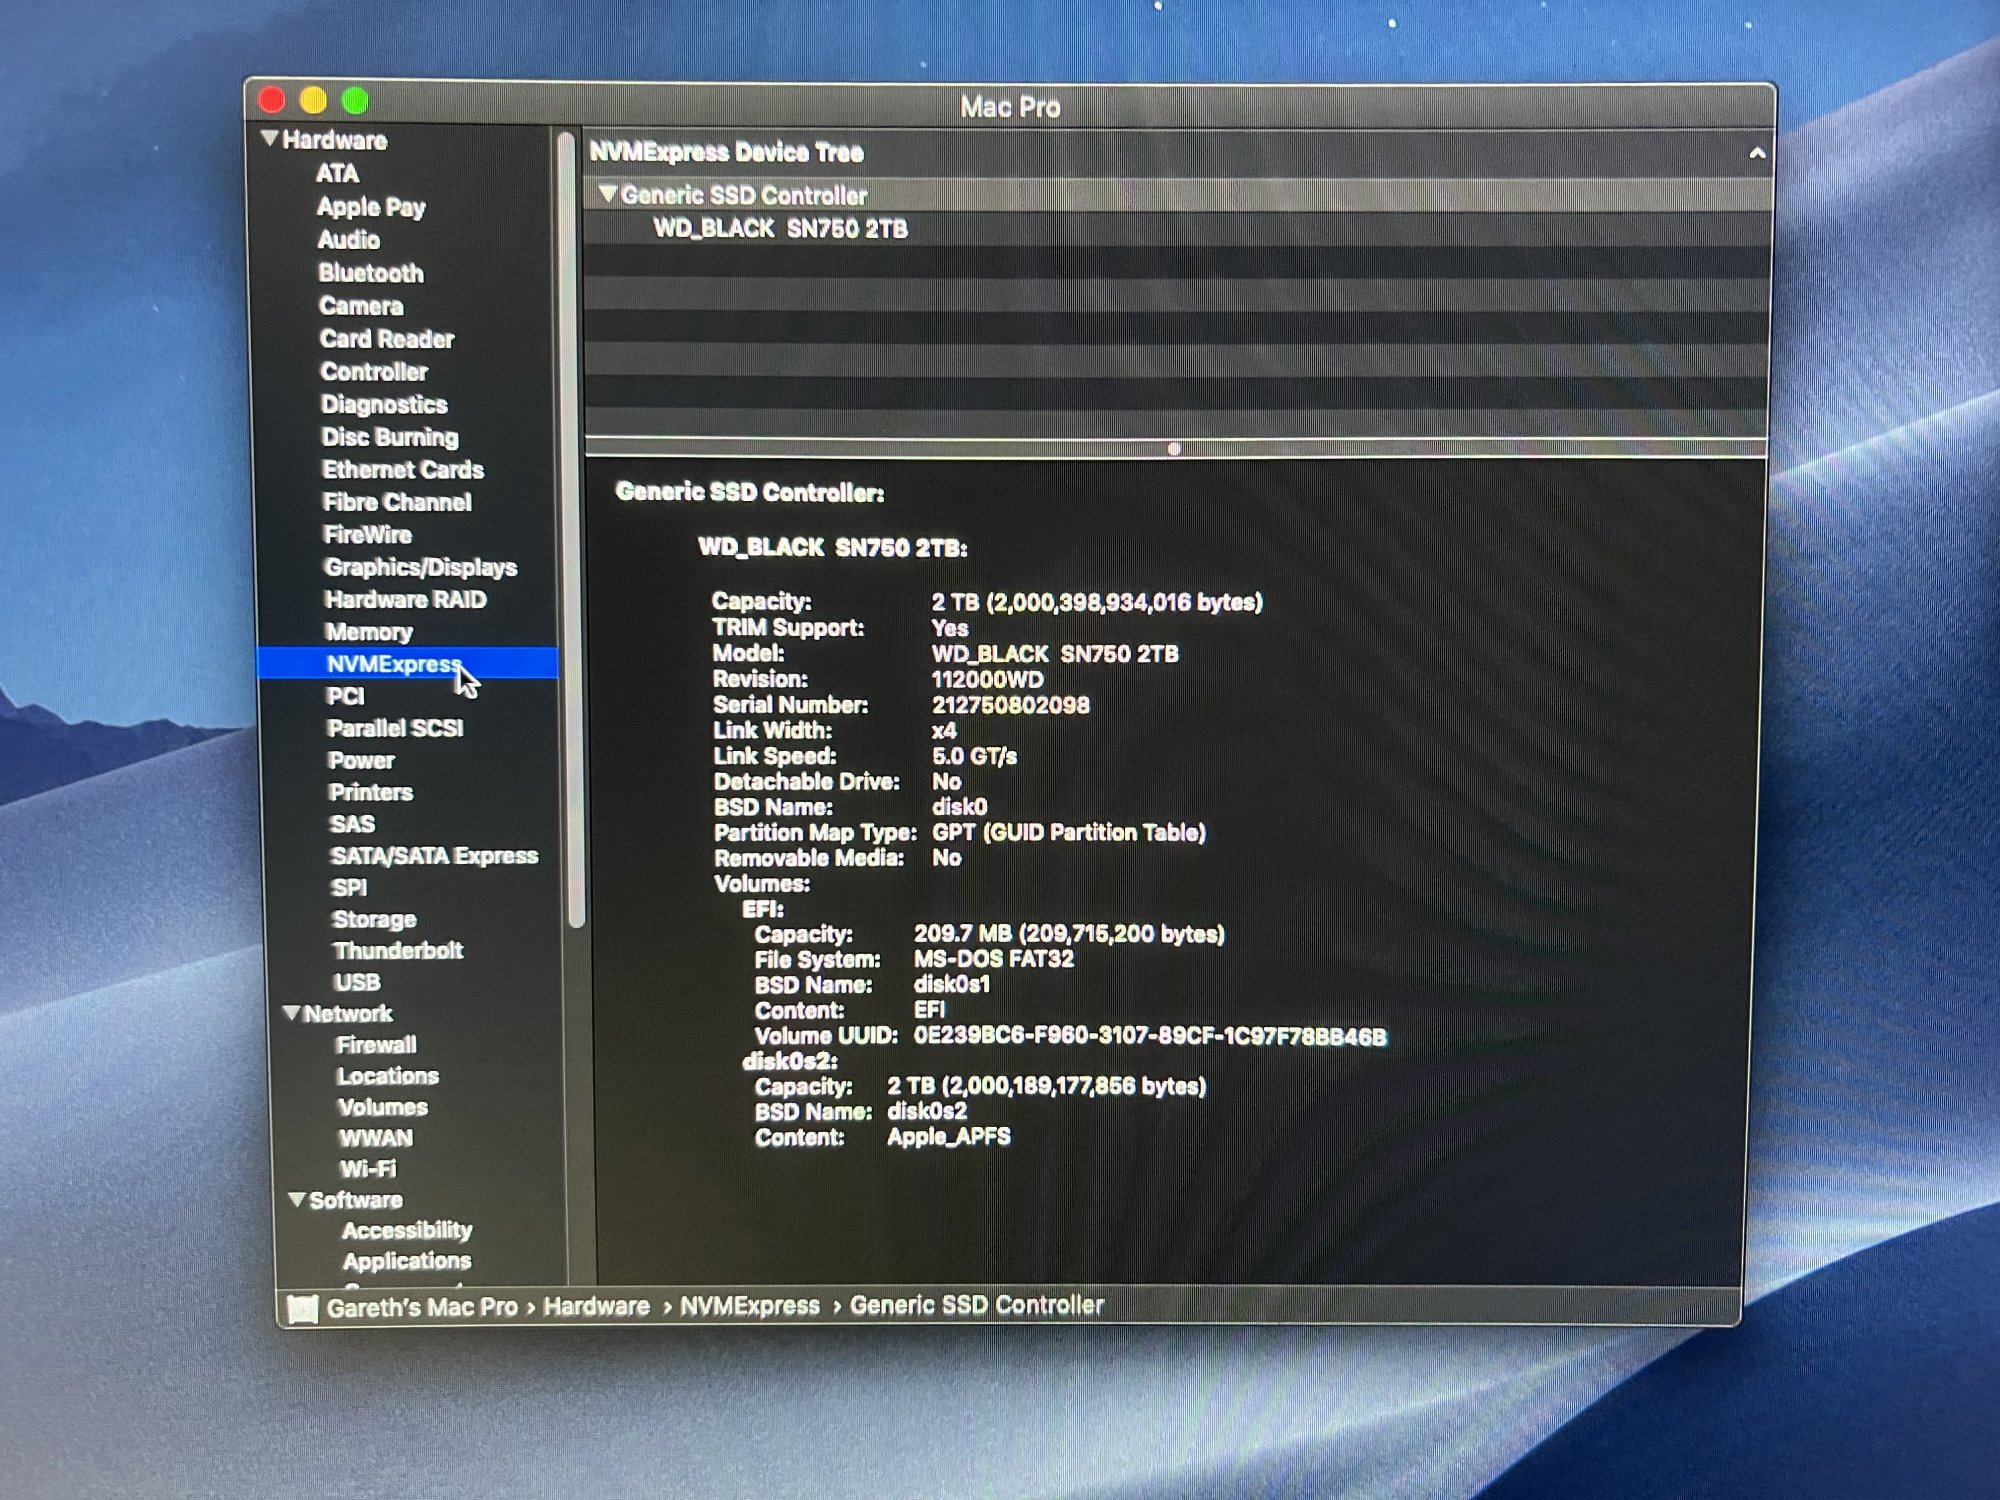Select WD_BLACK SN750 2TB in device tree
2000x1500 pixels.
click(780, 229)
